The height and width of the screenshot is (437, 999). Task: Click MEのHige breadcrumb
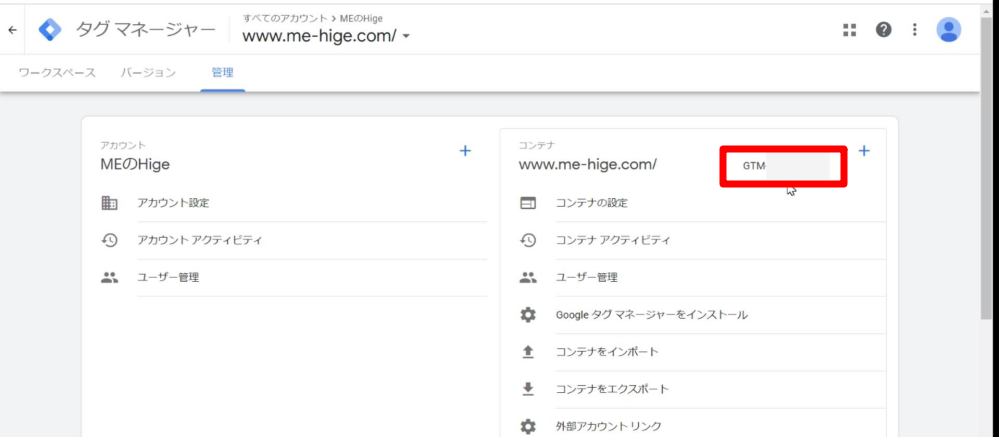click(361, 18)
